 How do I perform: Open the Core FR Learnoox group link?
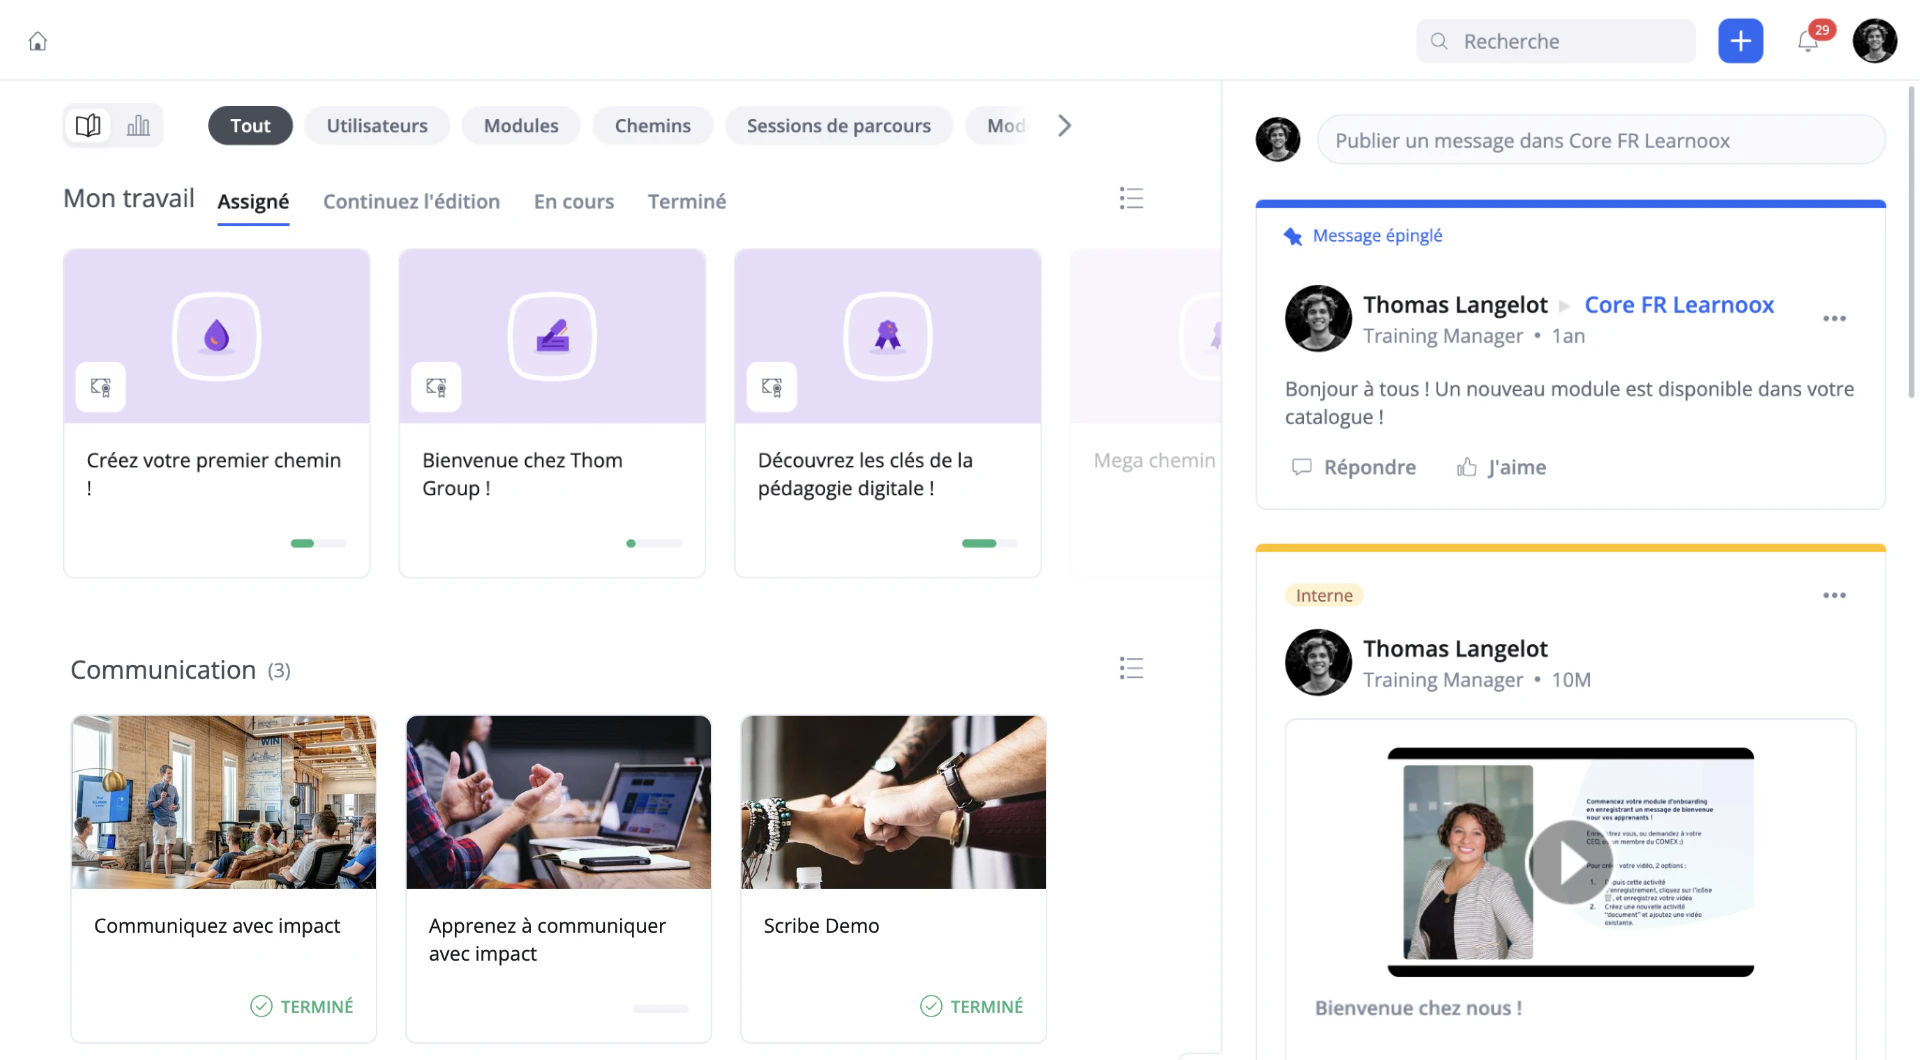pyautogui.click(x=1679, y=305)
